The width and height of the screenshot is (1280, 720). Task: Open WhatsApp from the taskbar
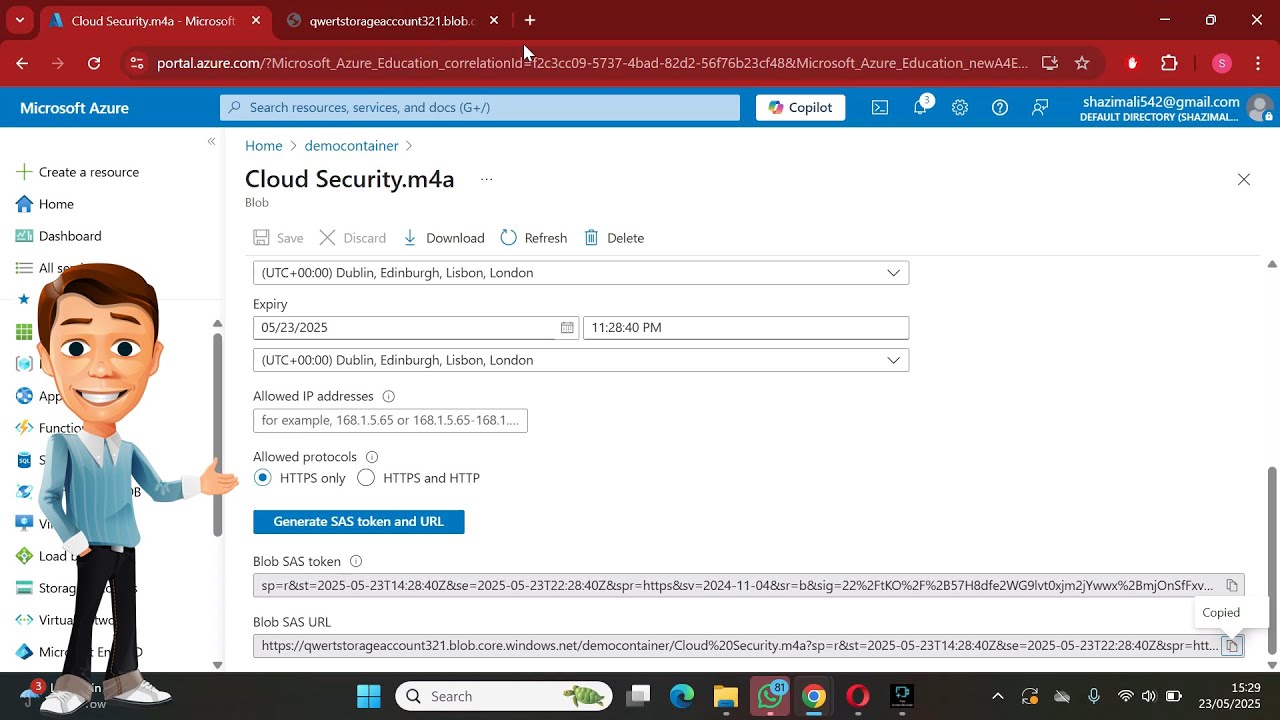click(770, 696)
